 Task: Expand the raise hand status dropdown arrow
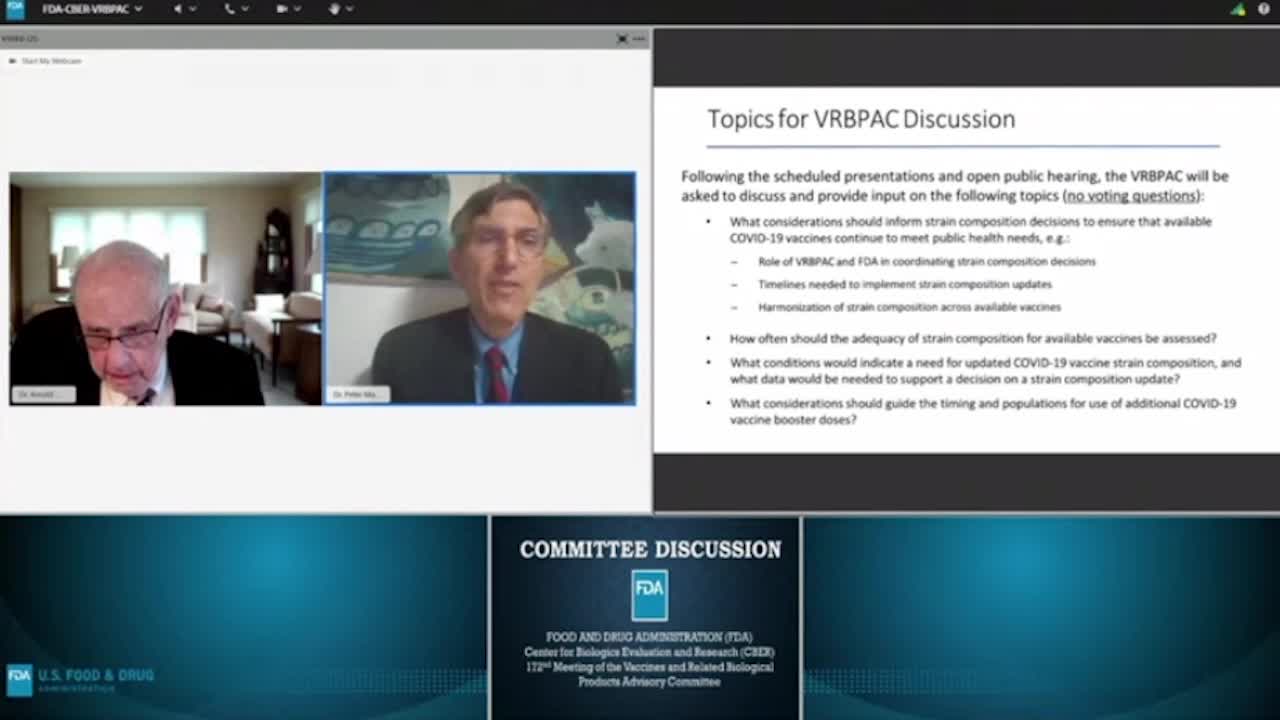(x=350, y=9)
